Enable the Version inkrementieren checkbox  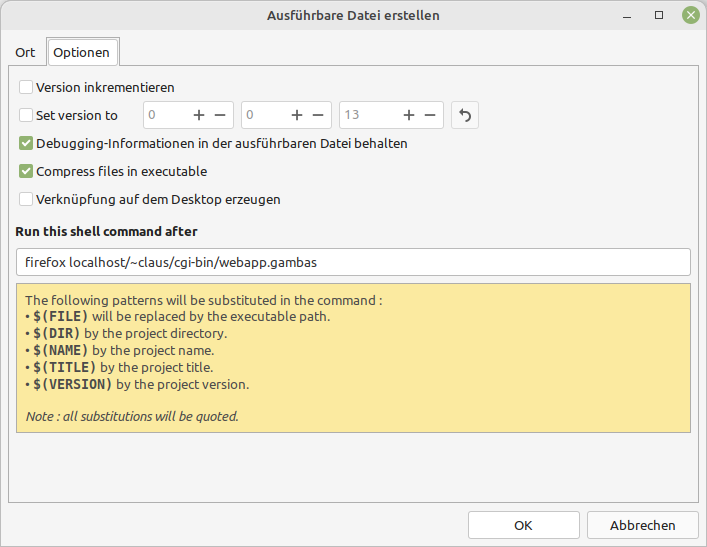[27, 87]
